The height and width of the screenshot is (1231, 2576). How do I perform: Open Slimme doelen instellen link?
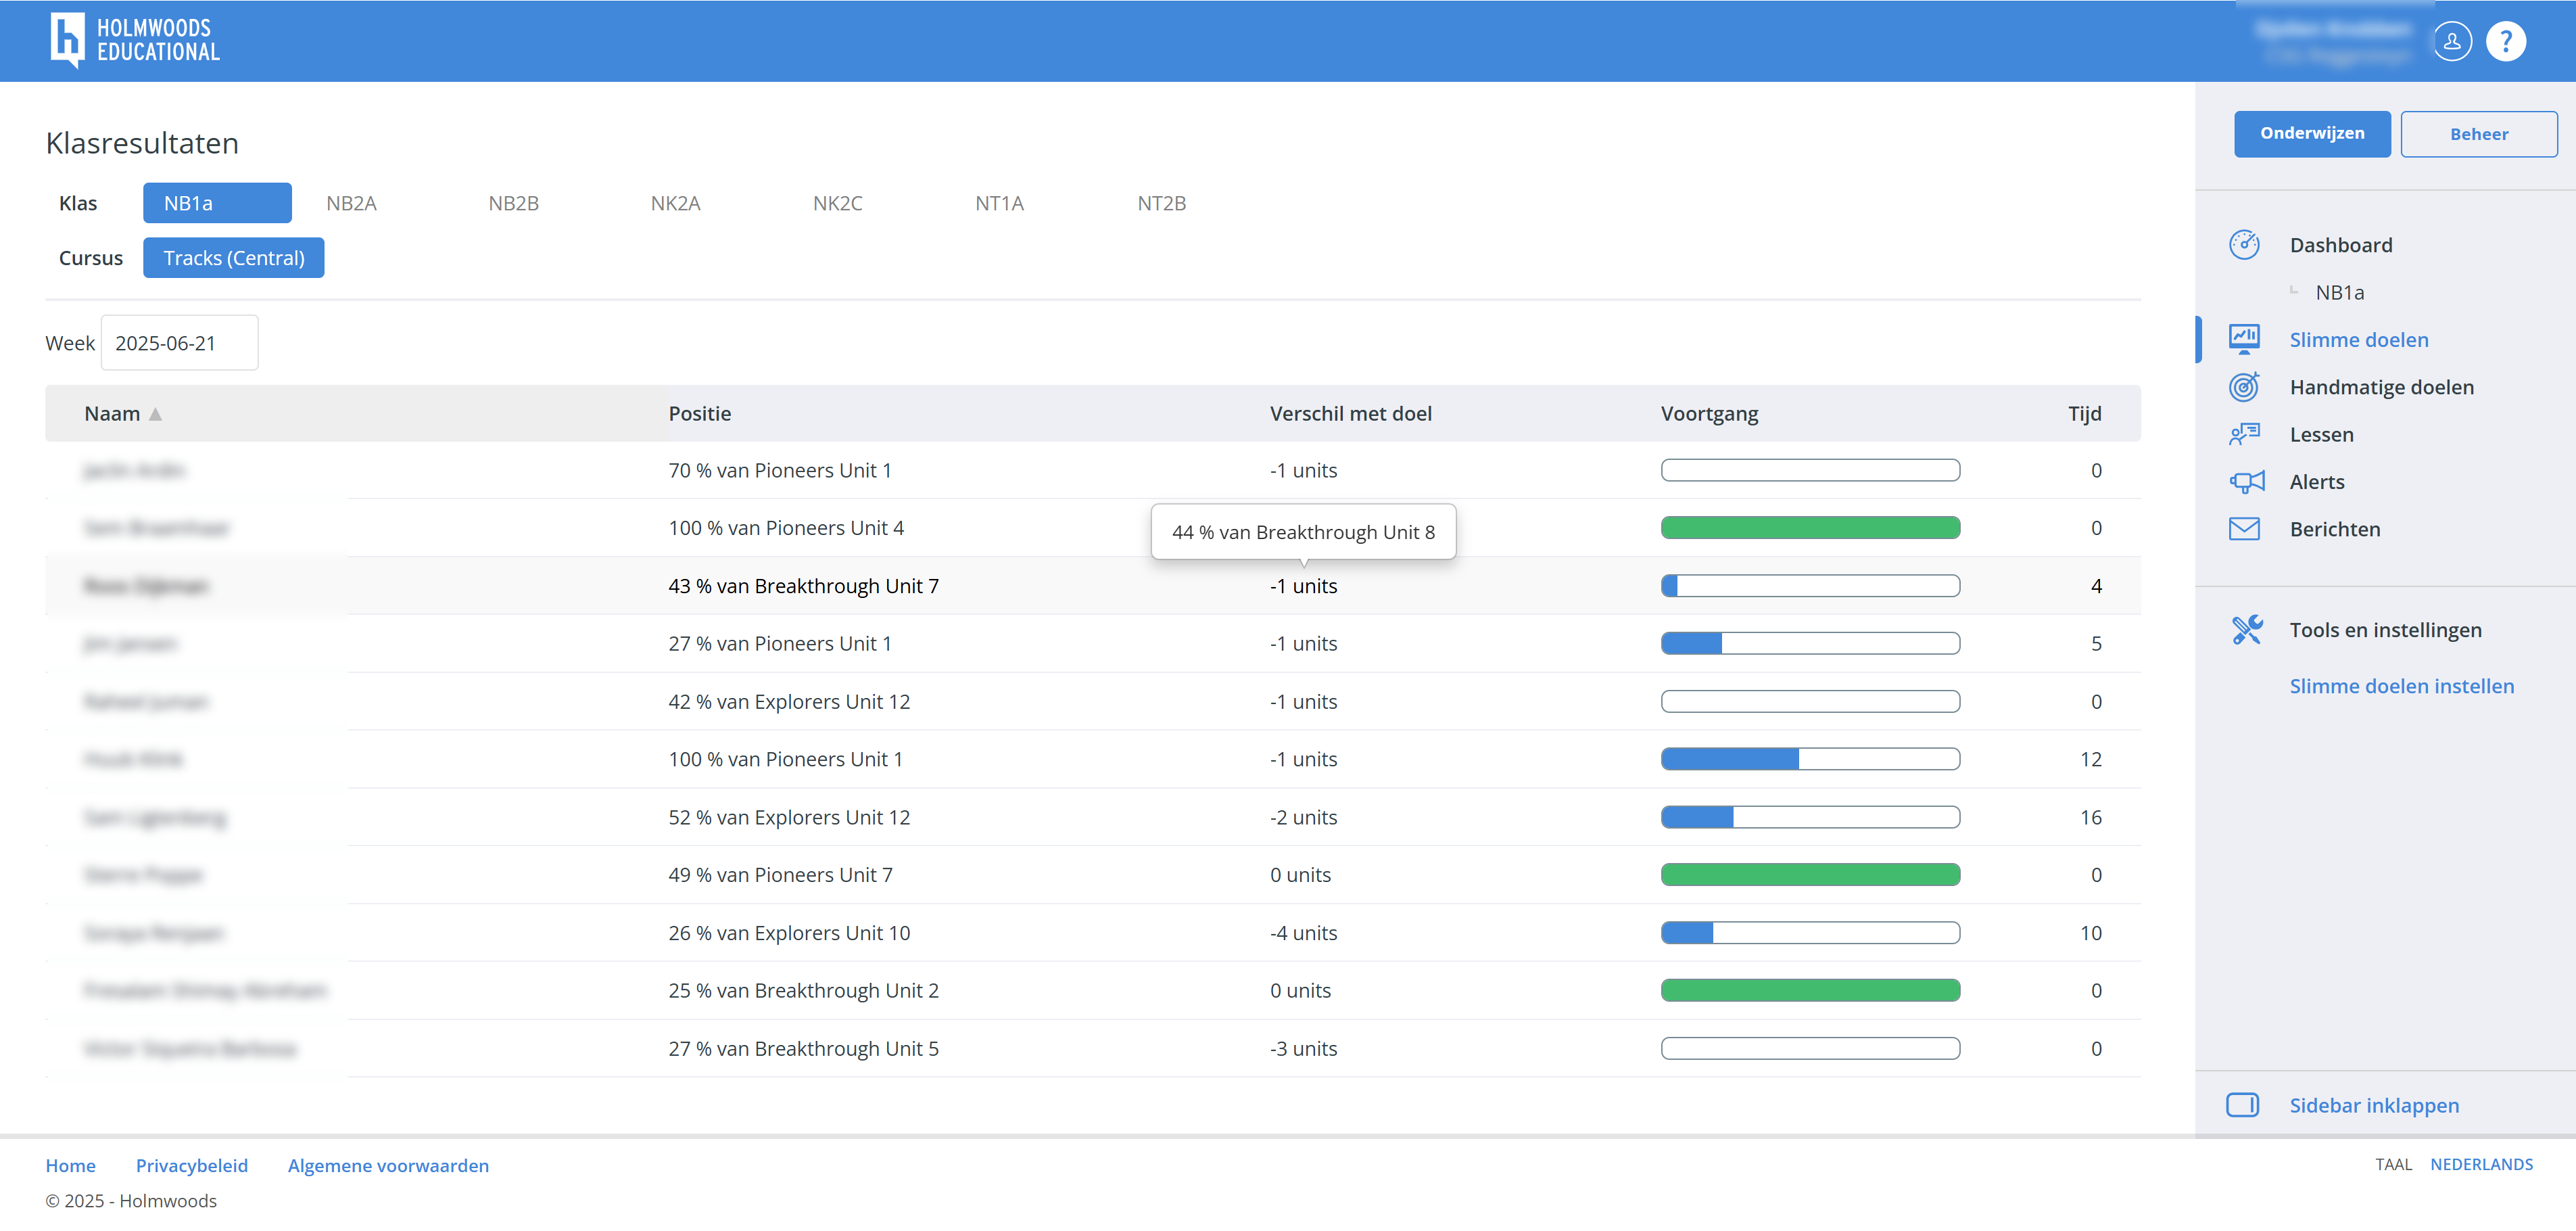(2401, 686)
